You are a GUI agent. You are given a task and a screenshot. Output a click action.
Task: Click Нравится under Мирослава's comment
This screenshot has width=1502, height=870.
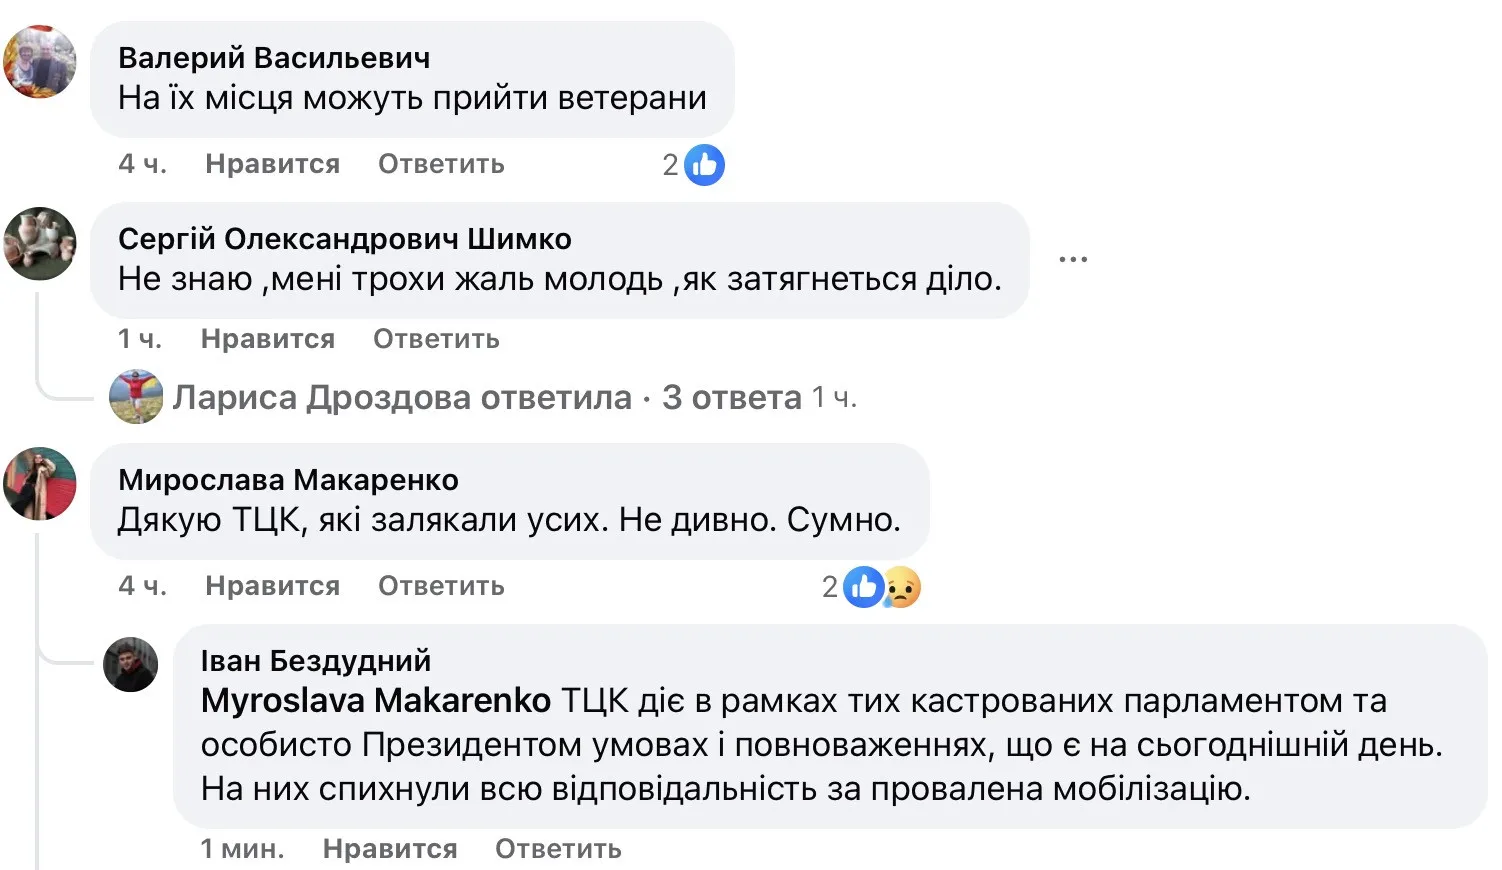pos(272,586)
